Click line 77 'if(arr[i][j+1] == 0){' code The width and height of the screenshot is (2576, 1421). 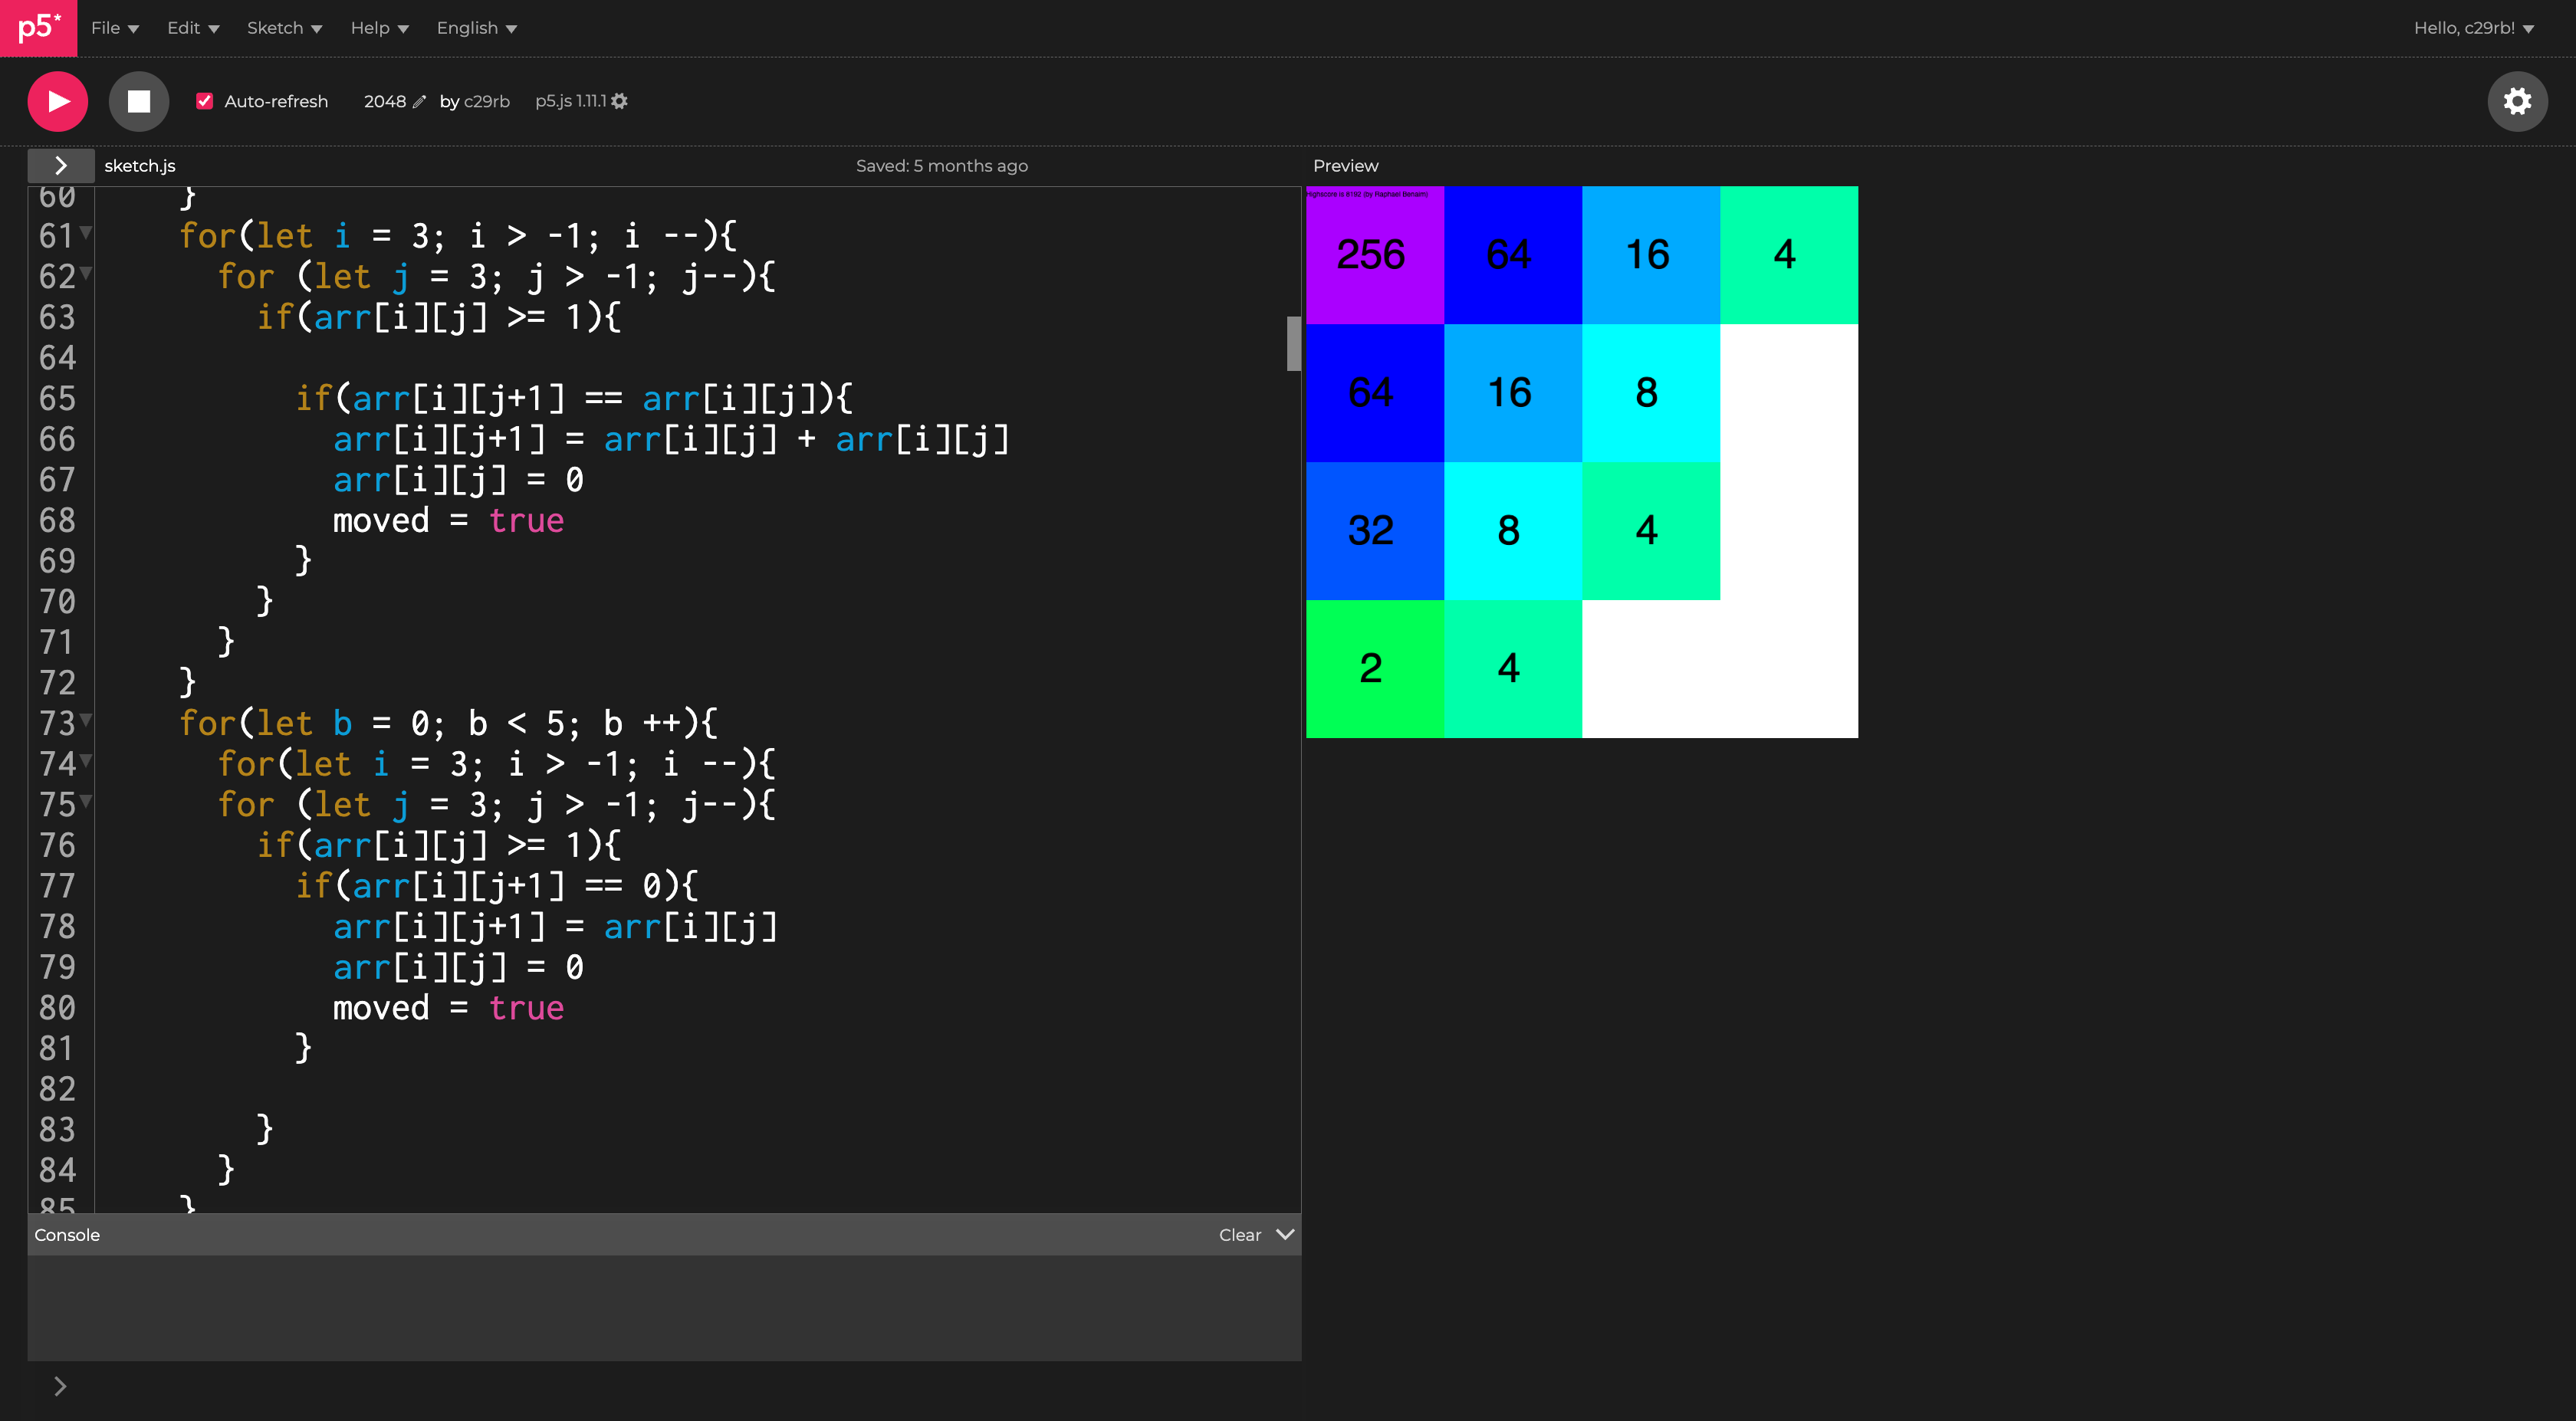coord(496,886)
